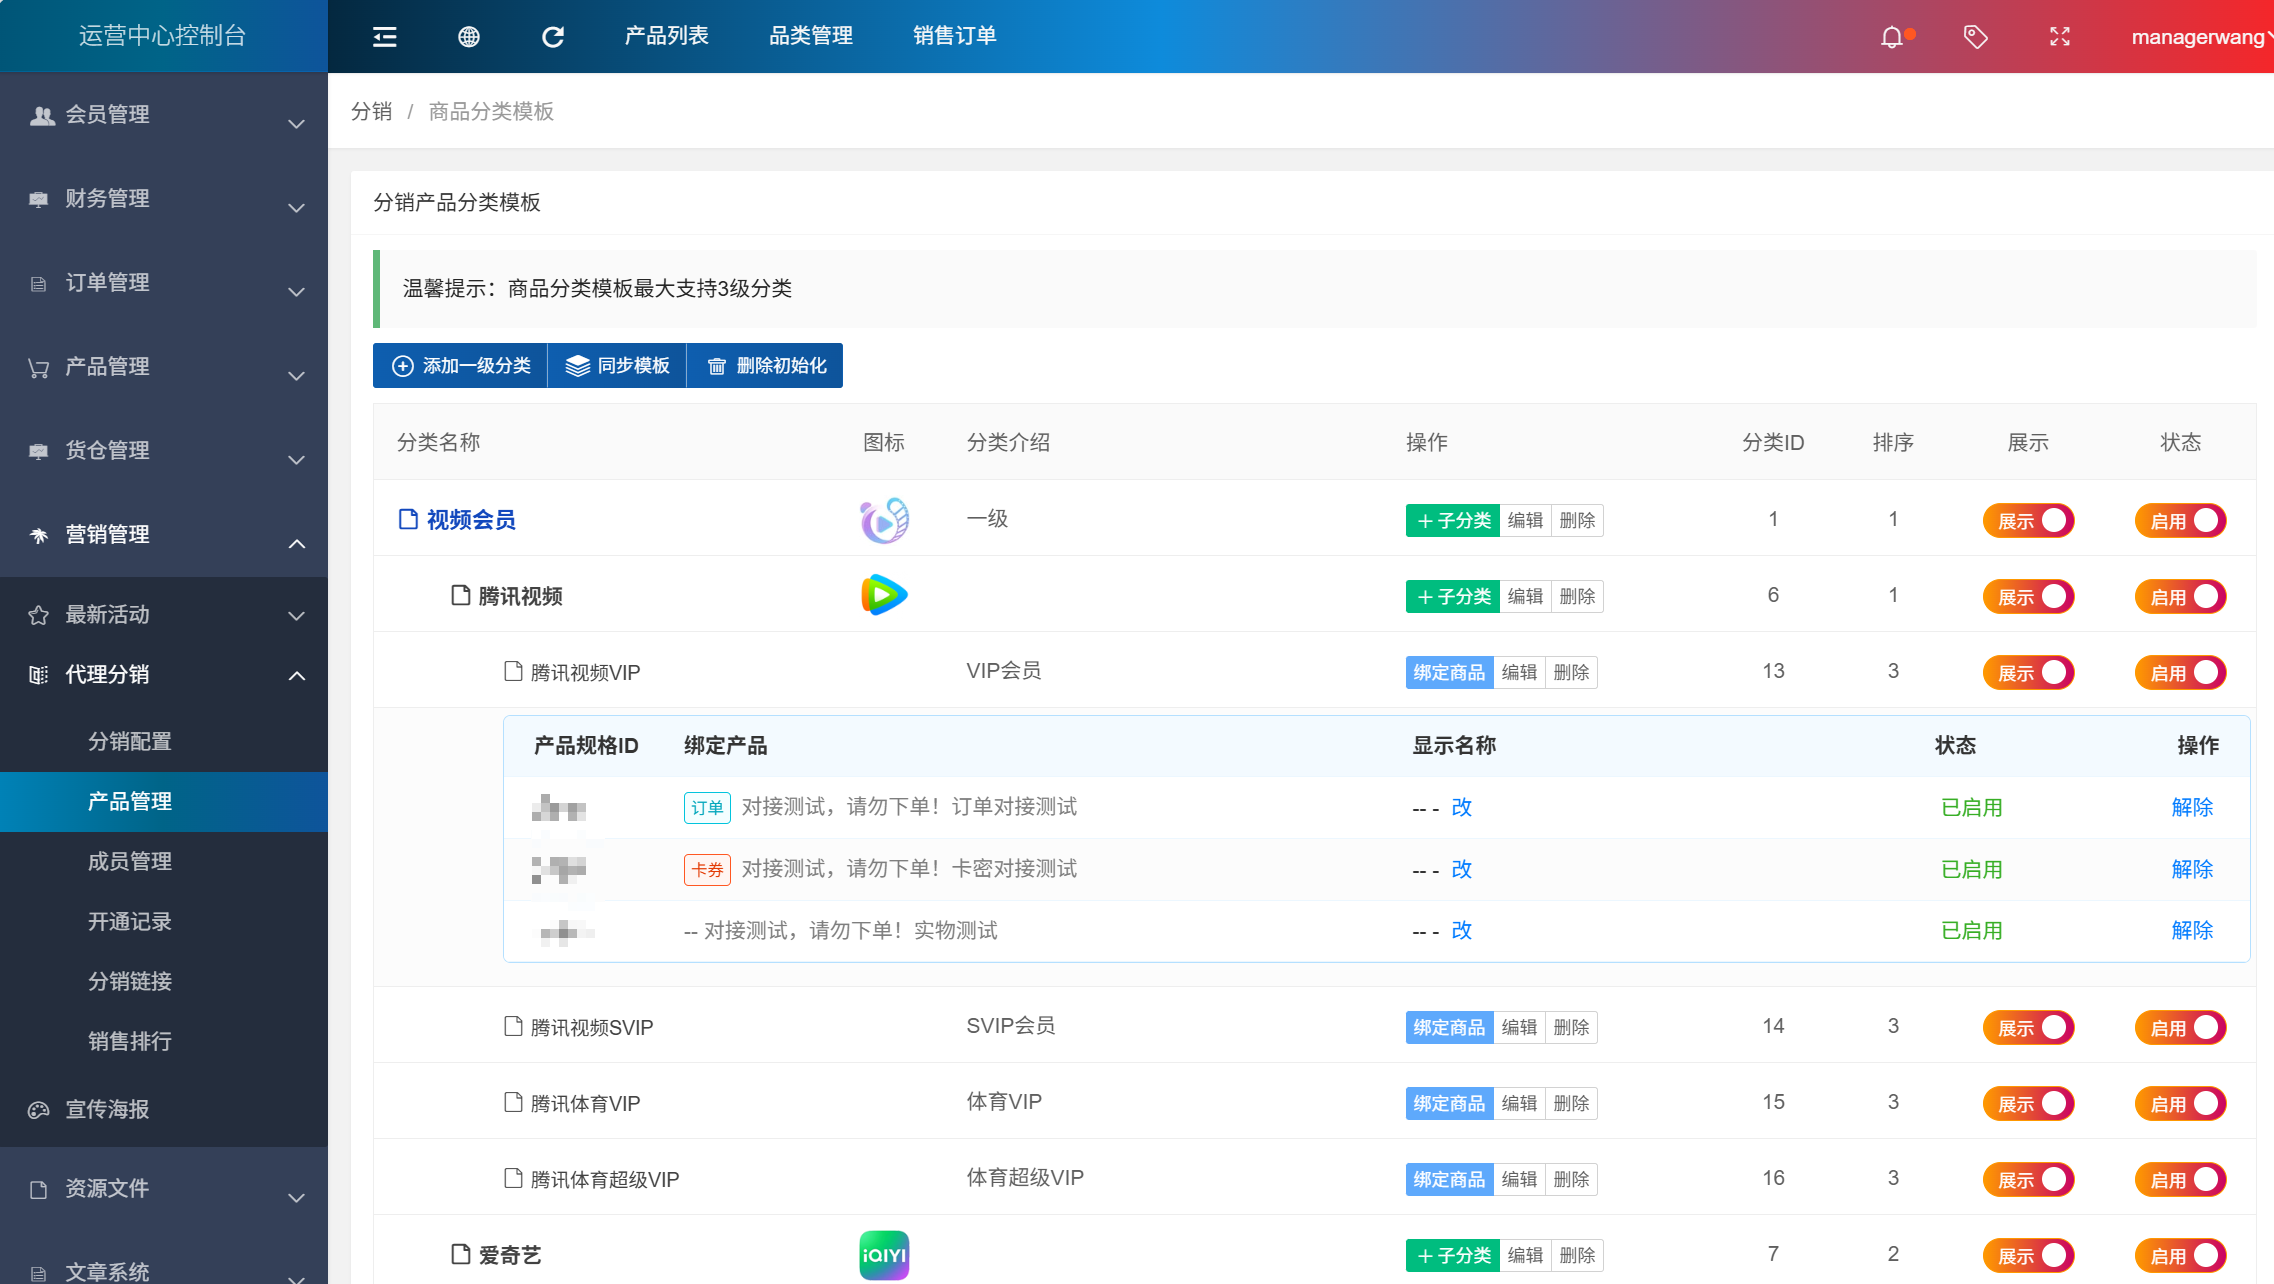Viewport: 2274px width, 1284px height.
Task: Enter fullscreen mode via the expand icon
Action: click(x=2060, y=37)
